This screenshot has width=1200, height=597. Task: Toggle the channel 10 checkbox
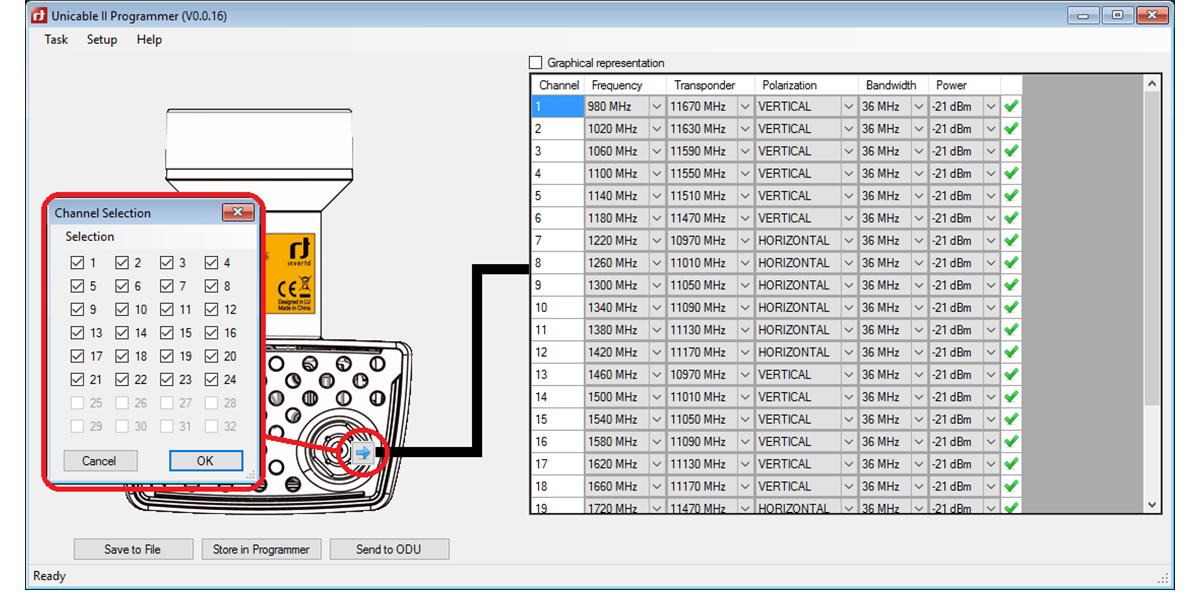pos(122,310)
